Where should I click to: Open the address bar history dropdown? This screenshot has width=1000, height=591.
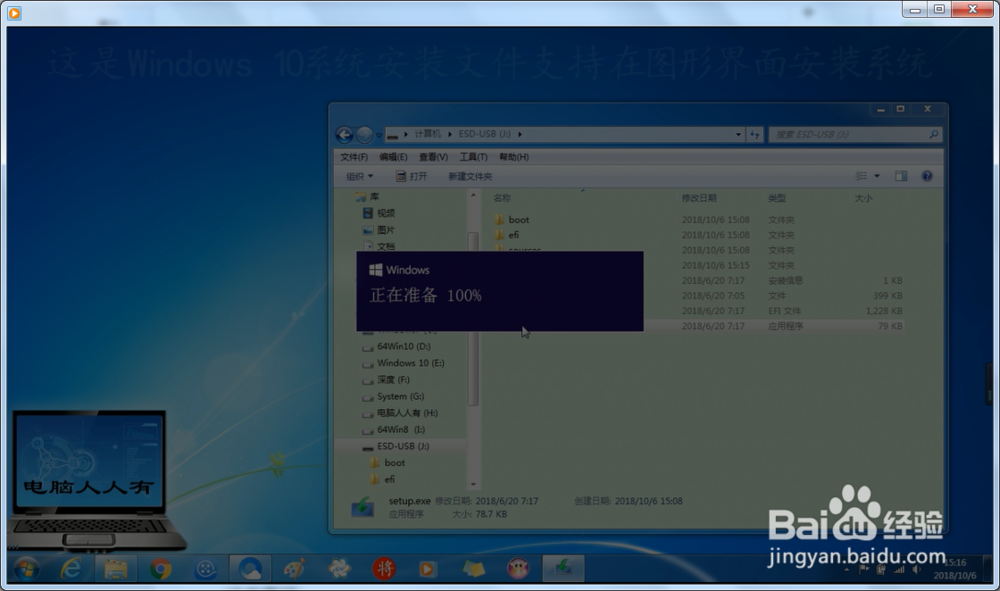(739, 135)
